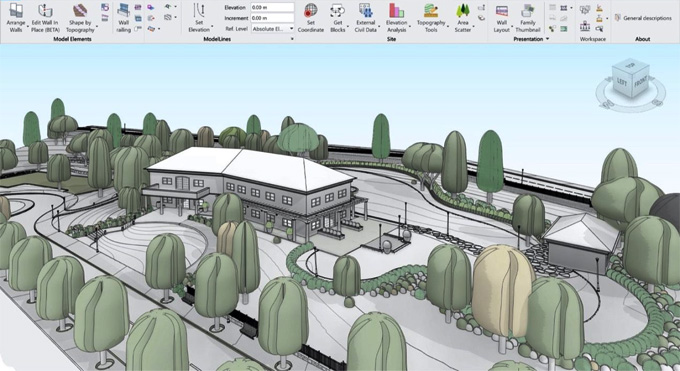This screenshot has width=680, height=371.
Task: Activate the Set Elevation tool
Action: [x=199, y=17]
